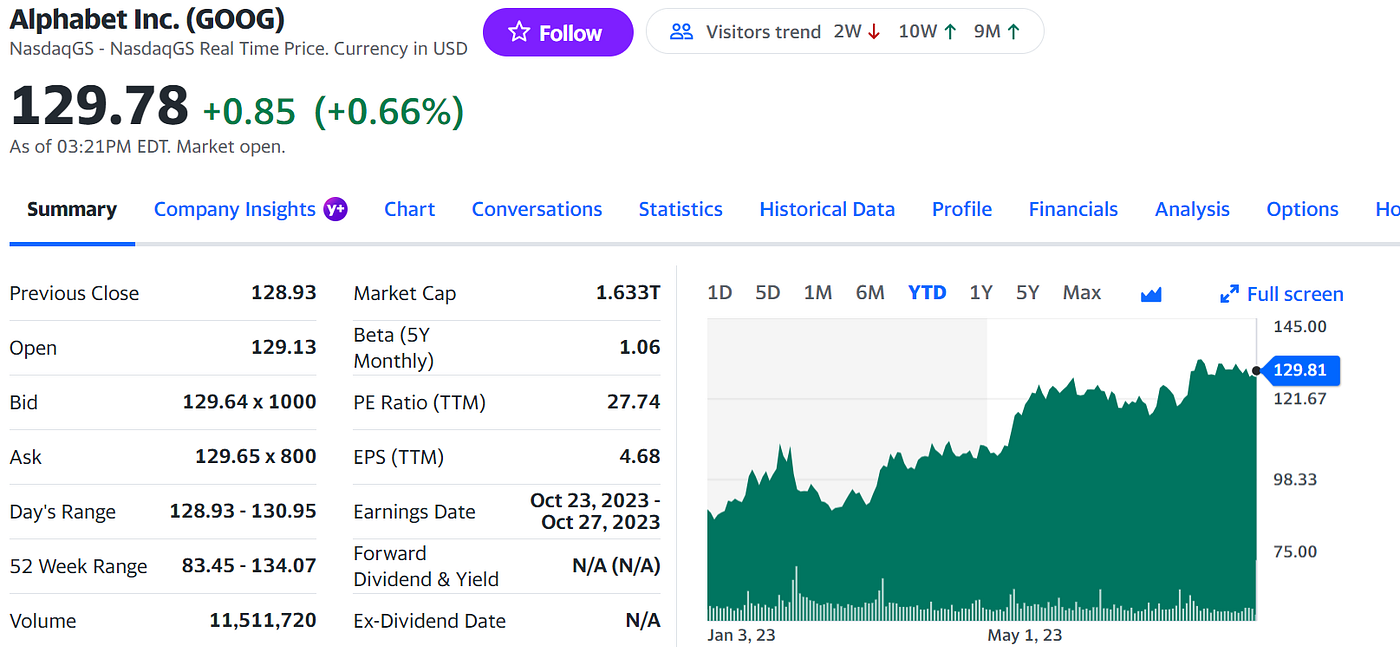
Task: Click the Follow button
Action: [x=558, y=32]
